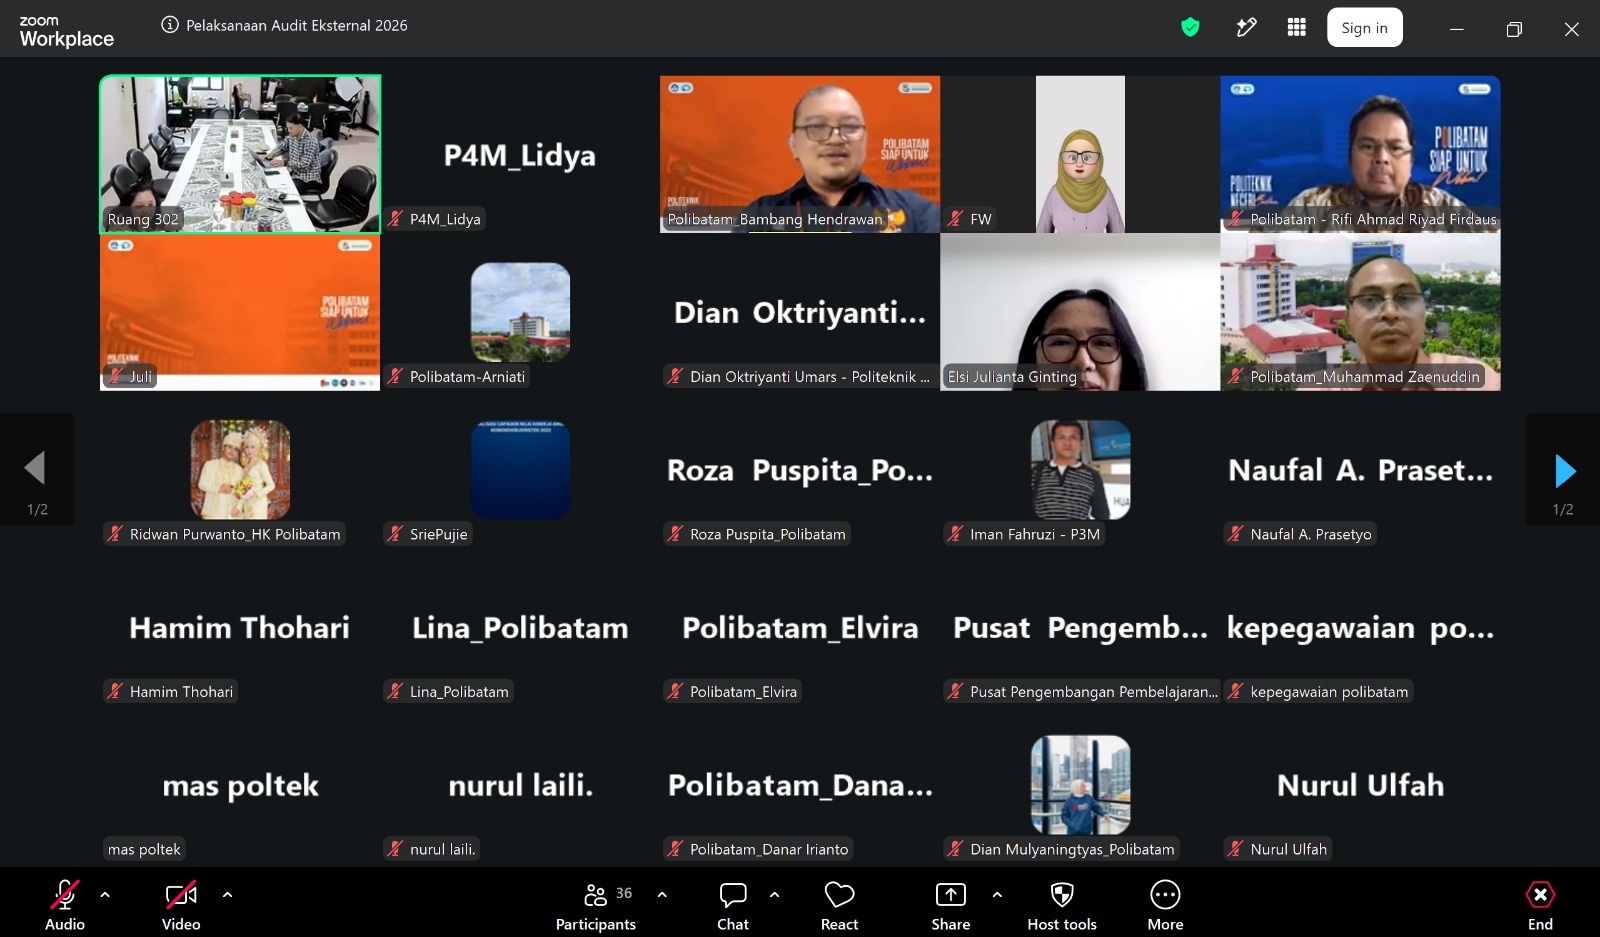Expand the Audio options arrow
The height and width of the screenshot is (937, 1600).
[105, 895]
